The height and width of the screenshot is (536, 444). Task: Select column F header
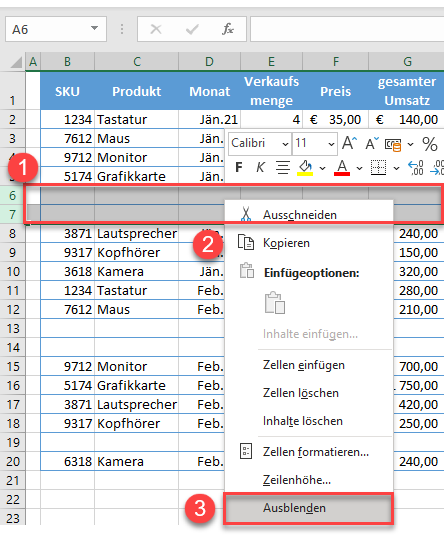(335, 62)
